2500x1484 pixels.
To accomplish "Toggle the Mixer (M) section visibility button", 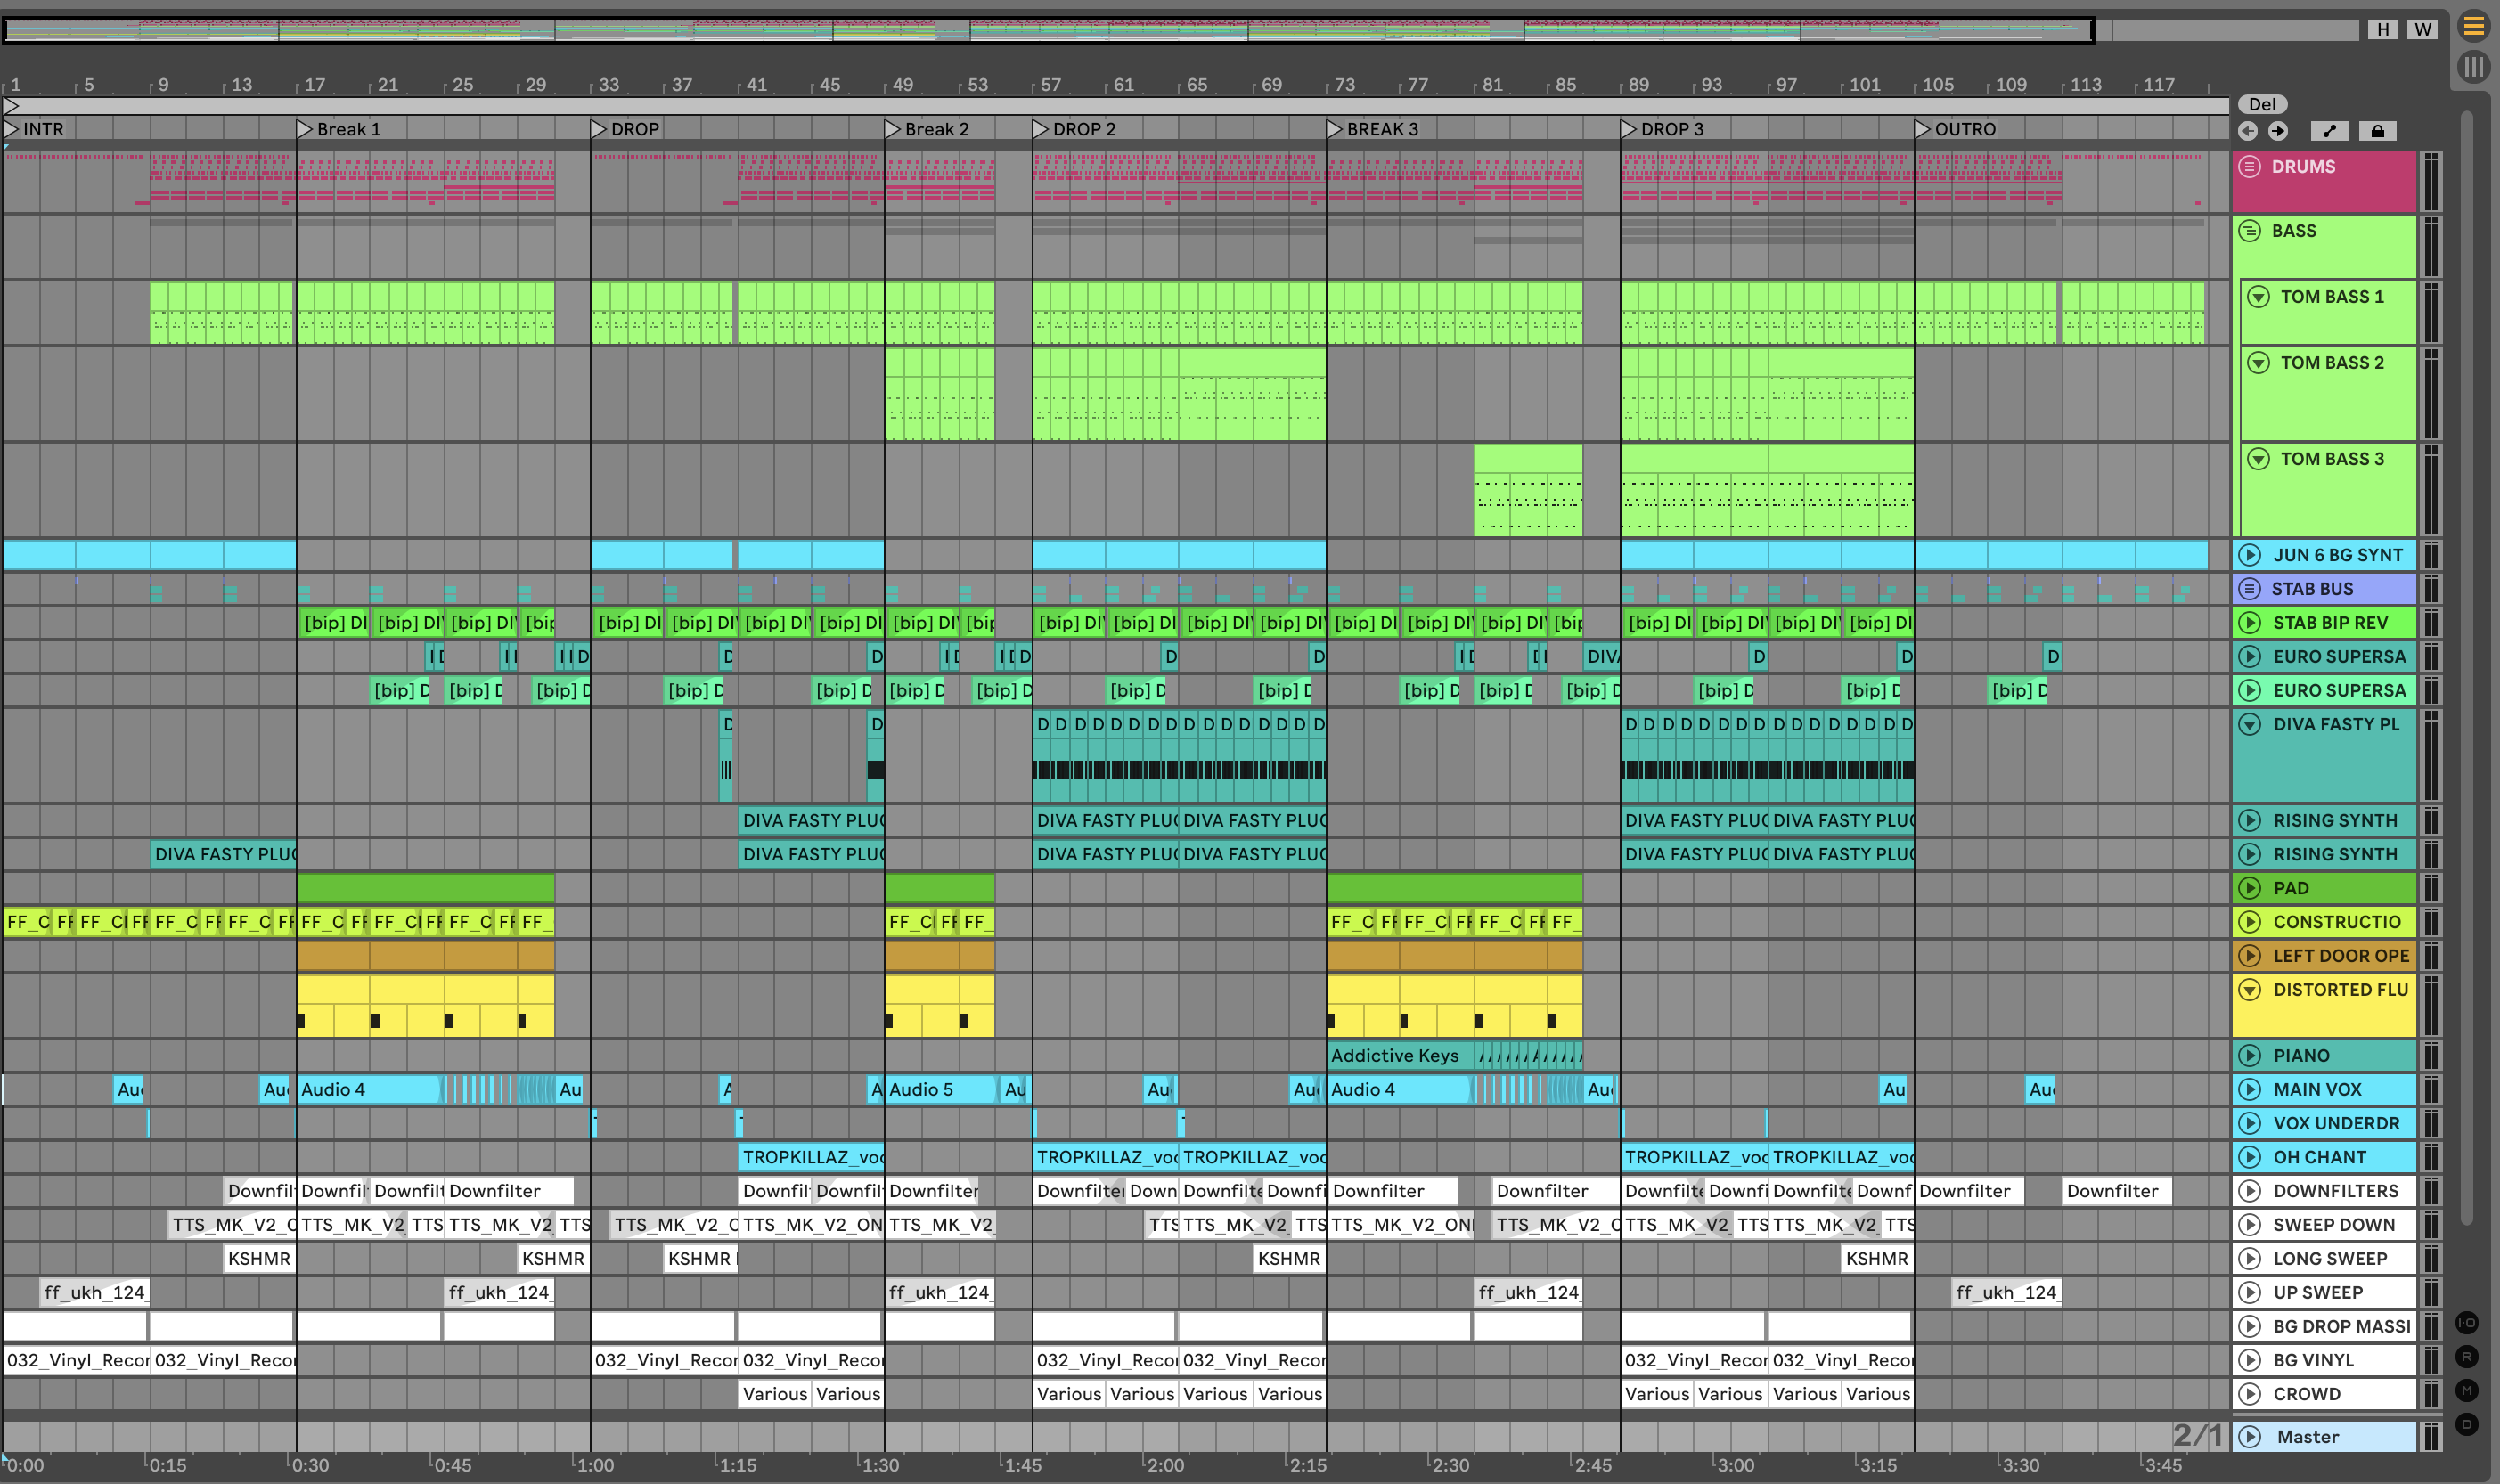I will point(2467,1391).
